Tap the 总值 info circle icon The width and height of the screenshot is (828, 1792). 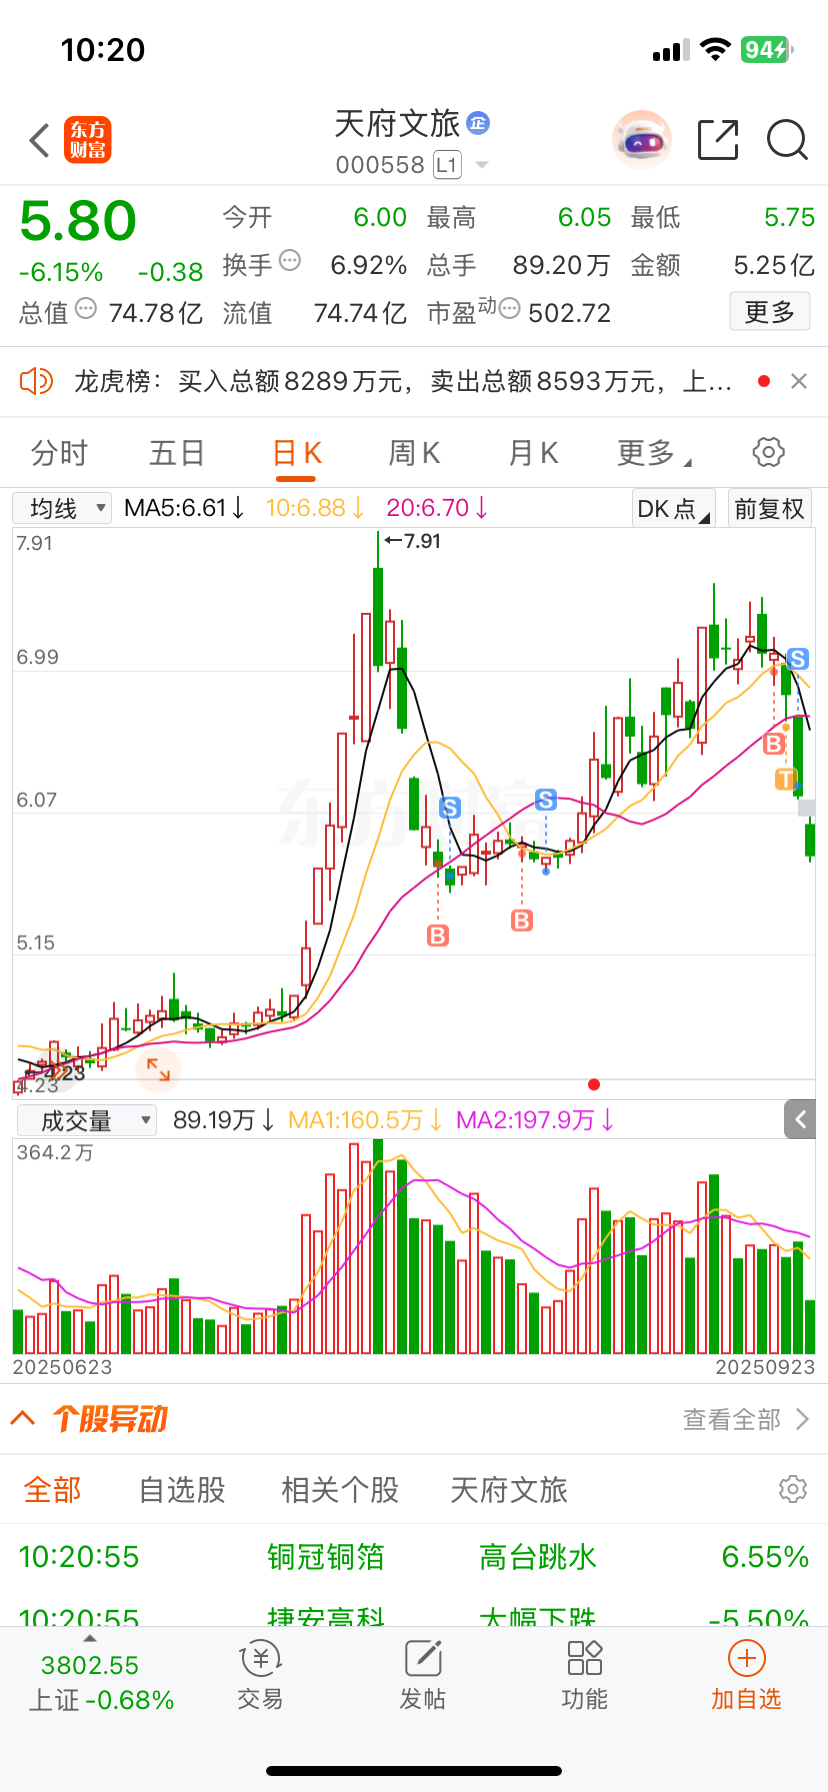tap(86, 309)
